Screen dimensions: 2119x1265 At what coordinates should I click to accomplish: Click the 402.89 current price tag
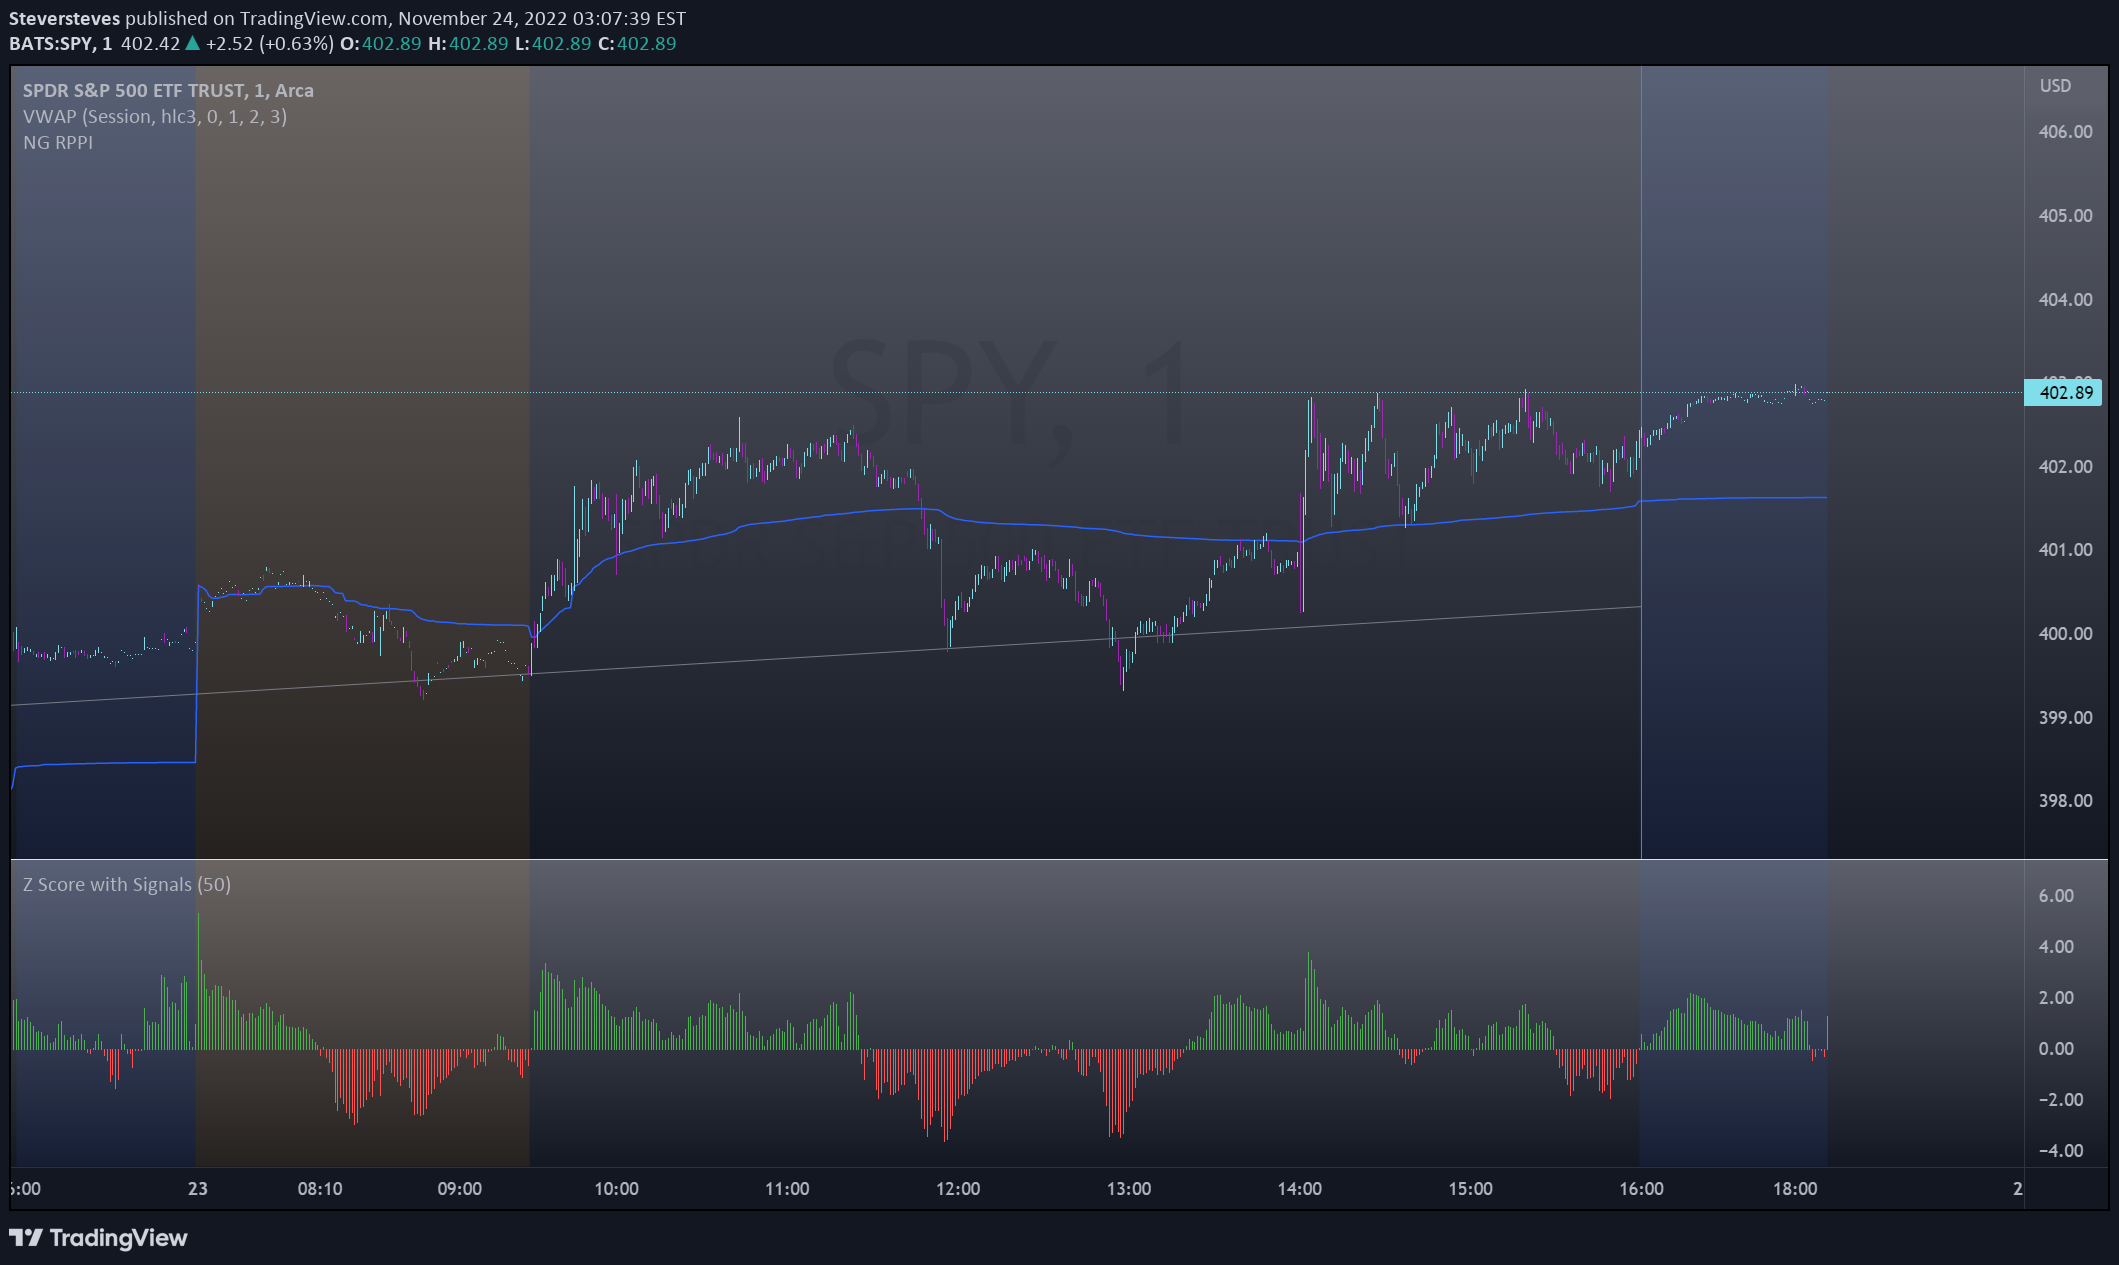(x=2063, y=392)
